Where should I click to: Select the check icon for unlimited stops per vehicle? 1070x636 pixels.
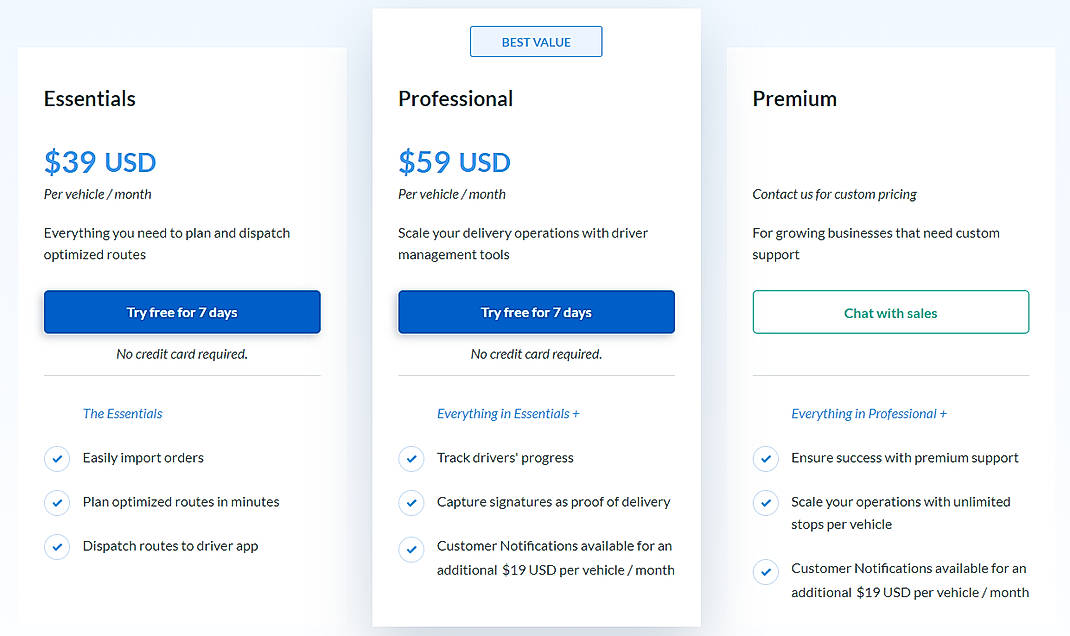pyautogui.click(x=766, y=505)
